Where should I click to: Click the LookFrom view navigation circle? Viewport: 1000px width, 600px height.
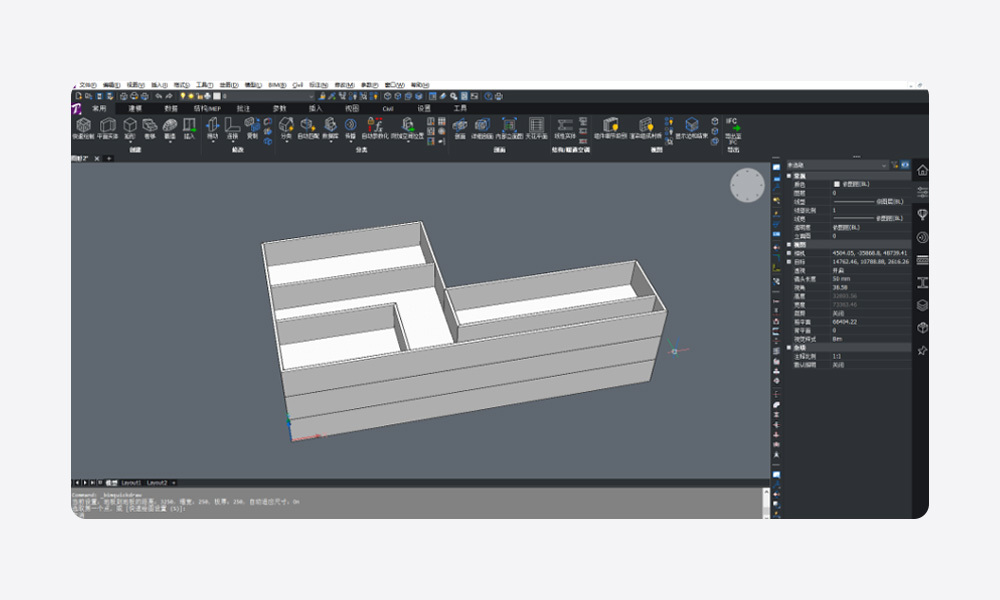point(747,186)
